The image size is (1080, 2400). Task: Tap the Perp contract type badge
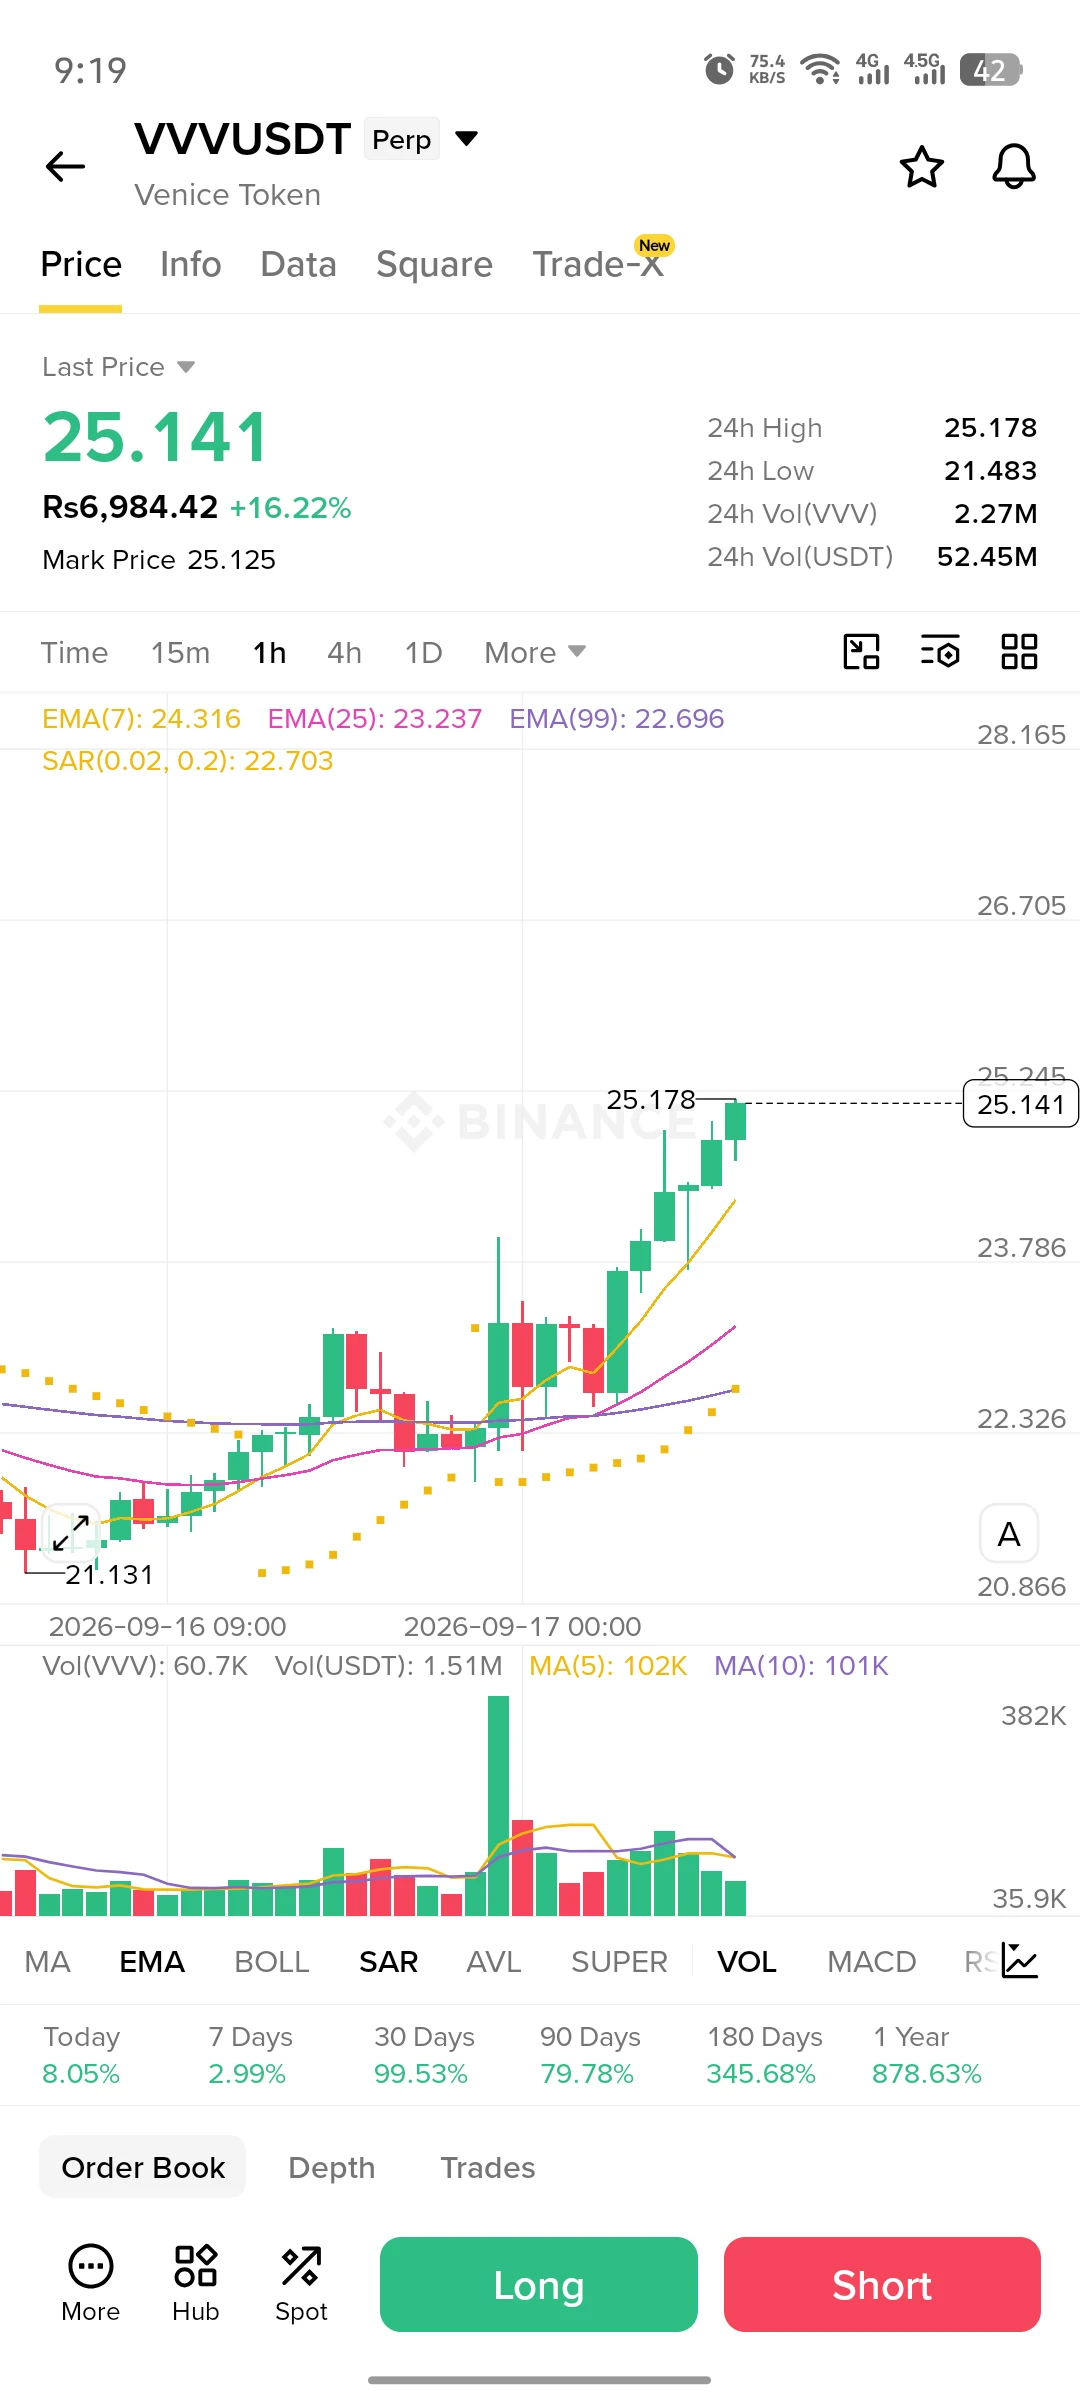pos(402,140)
